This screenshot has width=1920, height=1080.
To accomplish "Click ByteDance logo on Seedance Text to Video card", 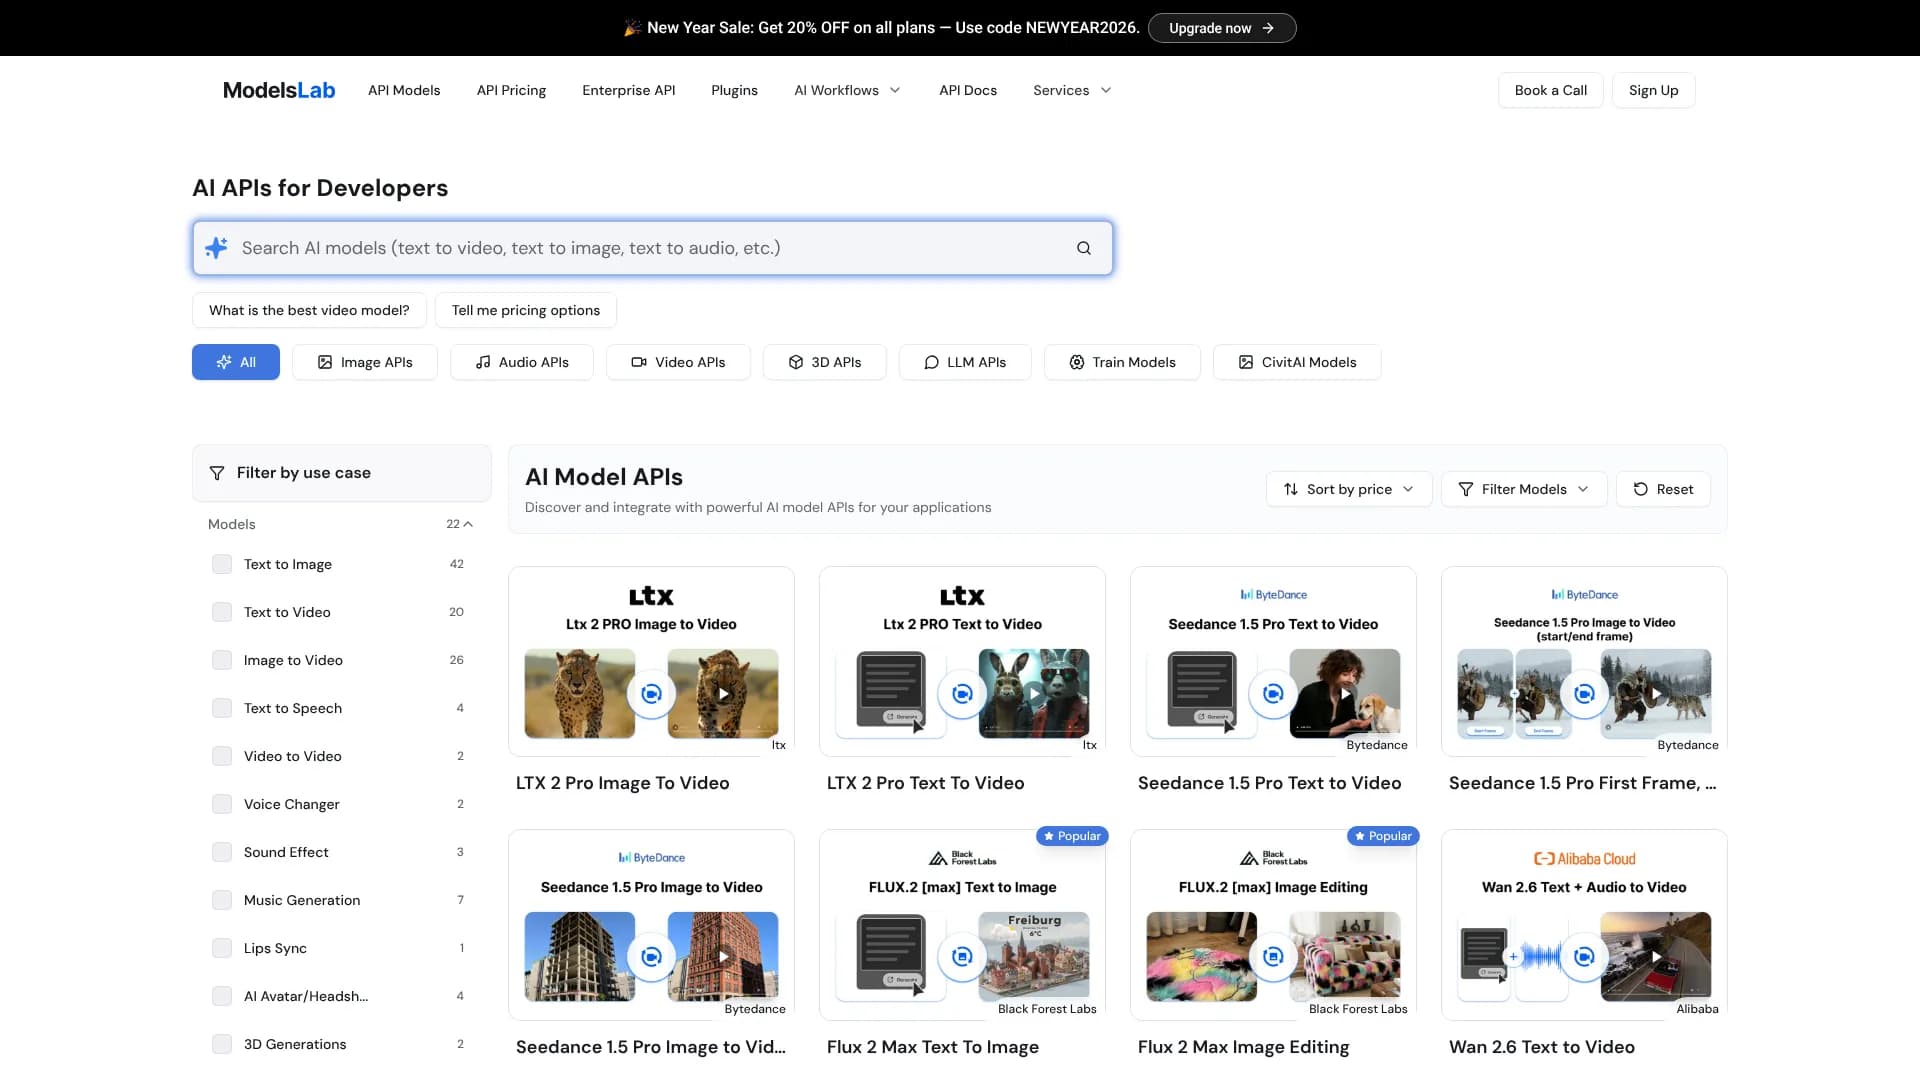I will click(1273, 594).
